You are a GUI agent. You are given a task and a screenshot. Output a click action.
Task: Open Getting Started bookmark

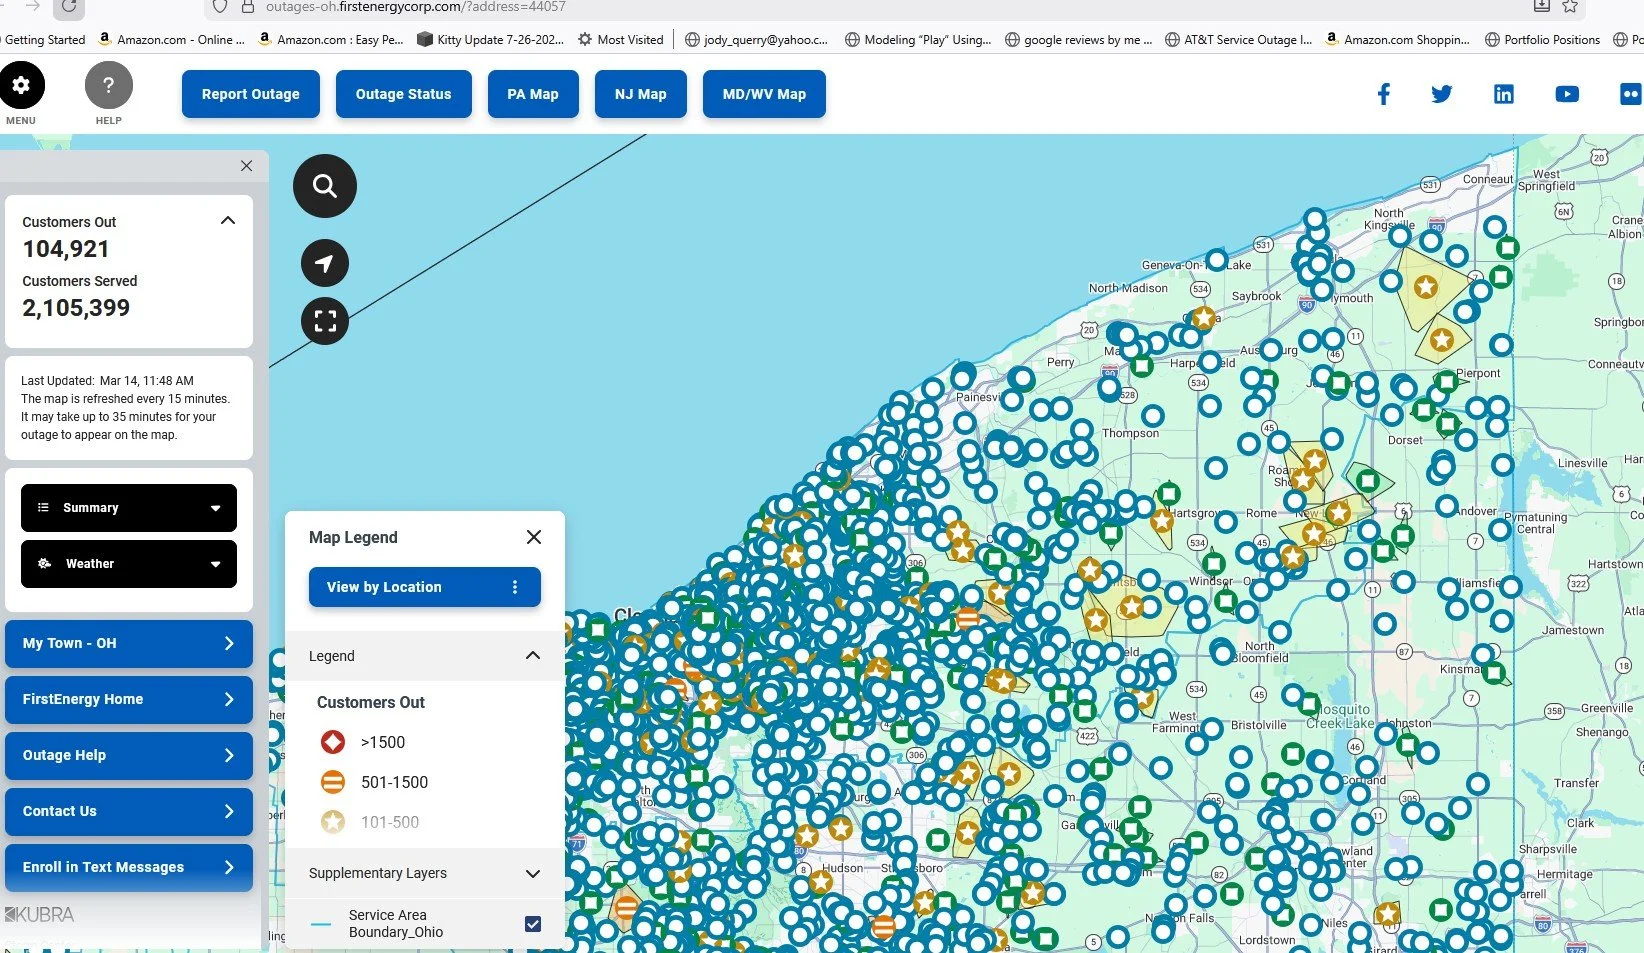click(43, 40)
